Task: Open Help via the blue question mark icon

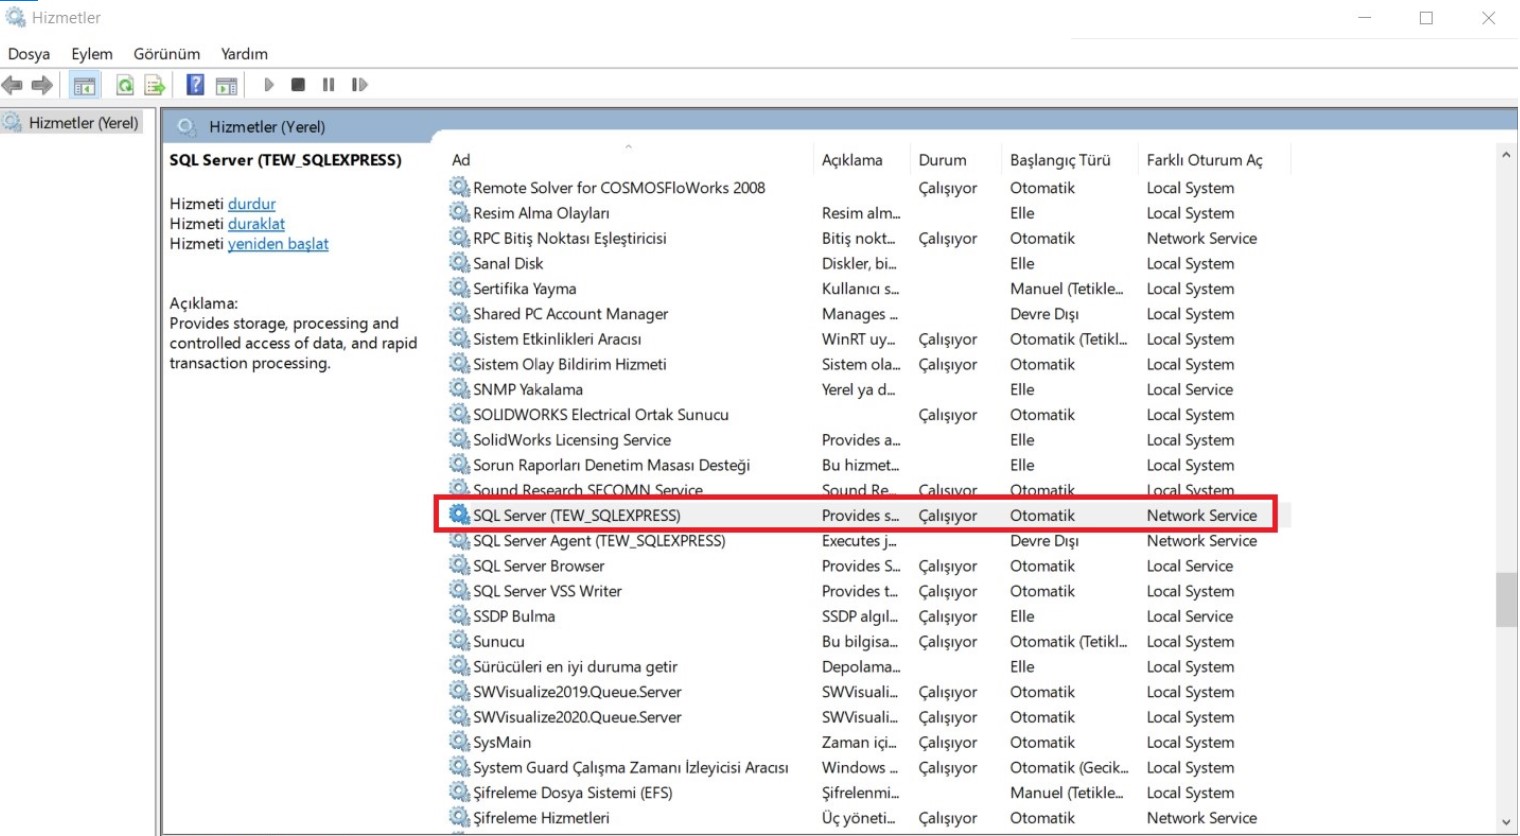Action: coord(196,85)
